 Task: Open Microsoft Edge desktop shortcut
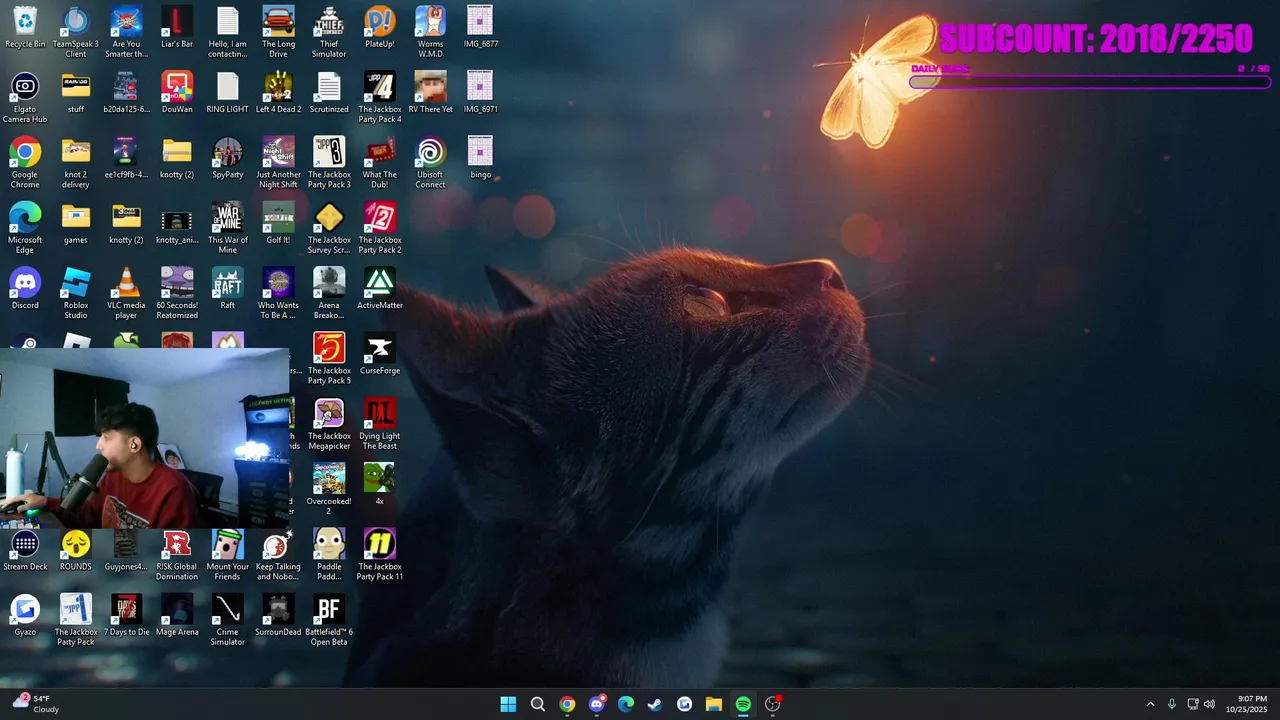(x=25, y=227)
